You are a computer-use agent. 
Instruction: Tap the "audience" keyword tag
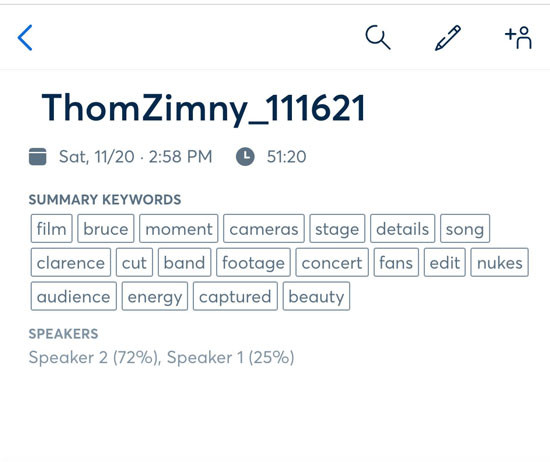click(74, 296)
